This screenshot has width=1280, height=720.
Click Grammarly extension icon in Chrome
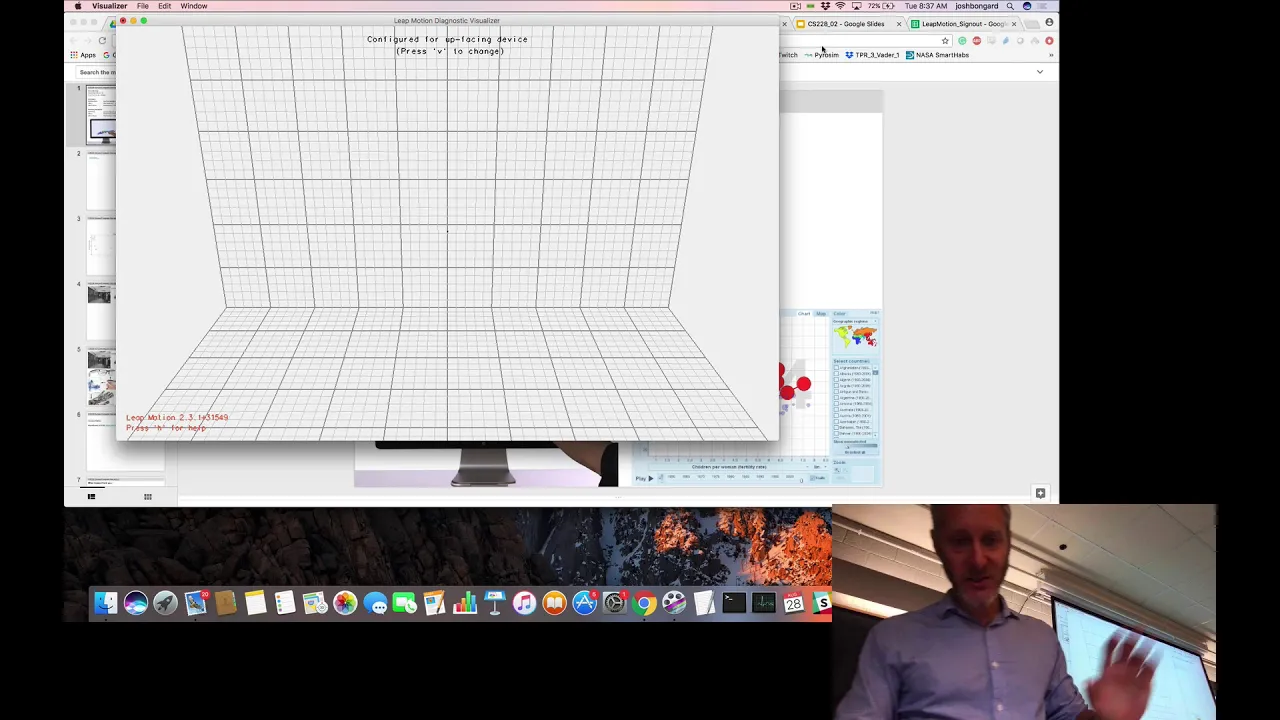(x=962, y=41)
